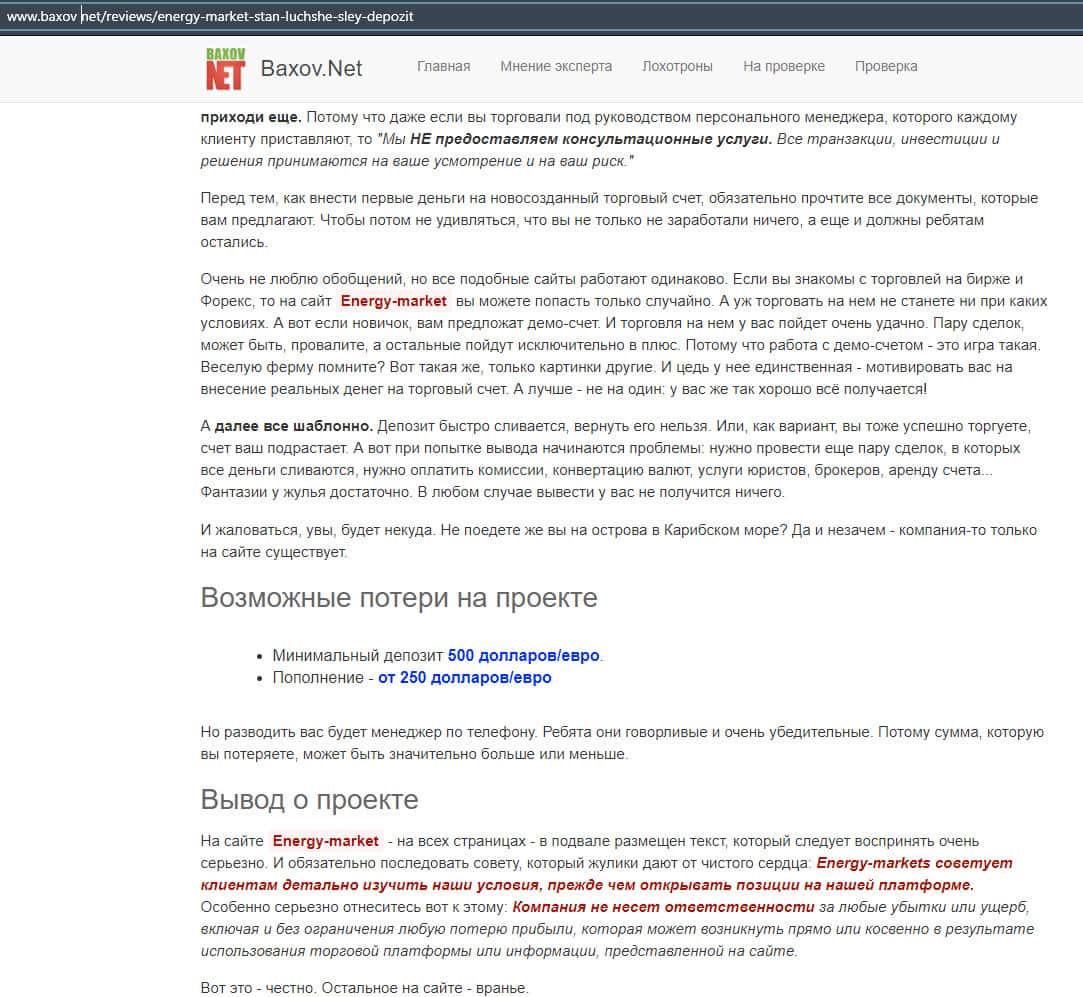Open the На проверке section
This screenshot has height=997, width=1083.
(783, 66)
